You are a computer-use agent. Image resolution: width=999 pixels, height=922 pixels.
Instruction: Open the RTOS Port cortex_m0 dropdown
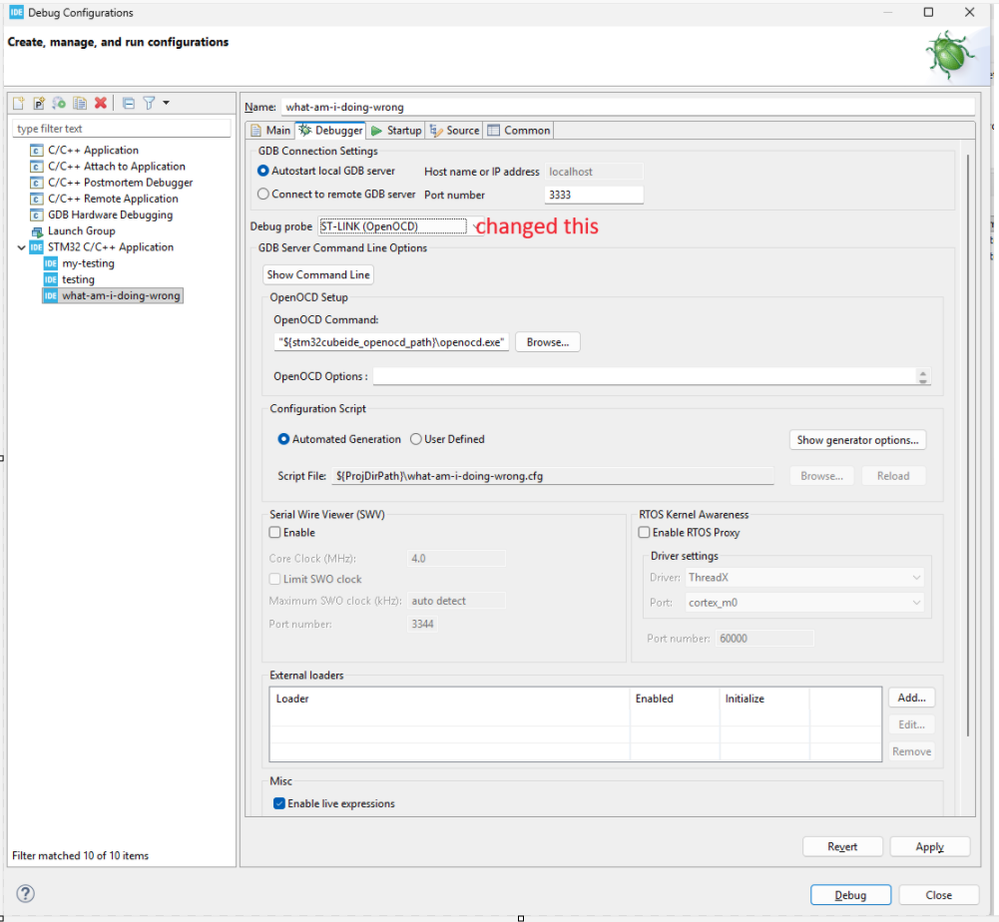[805, 602]
